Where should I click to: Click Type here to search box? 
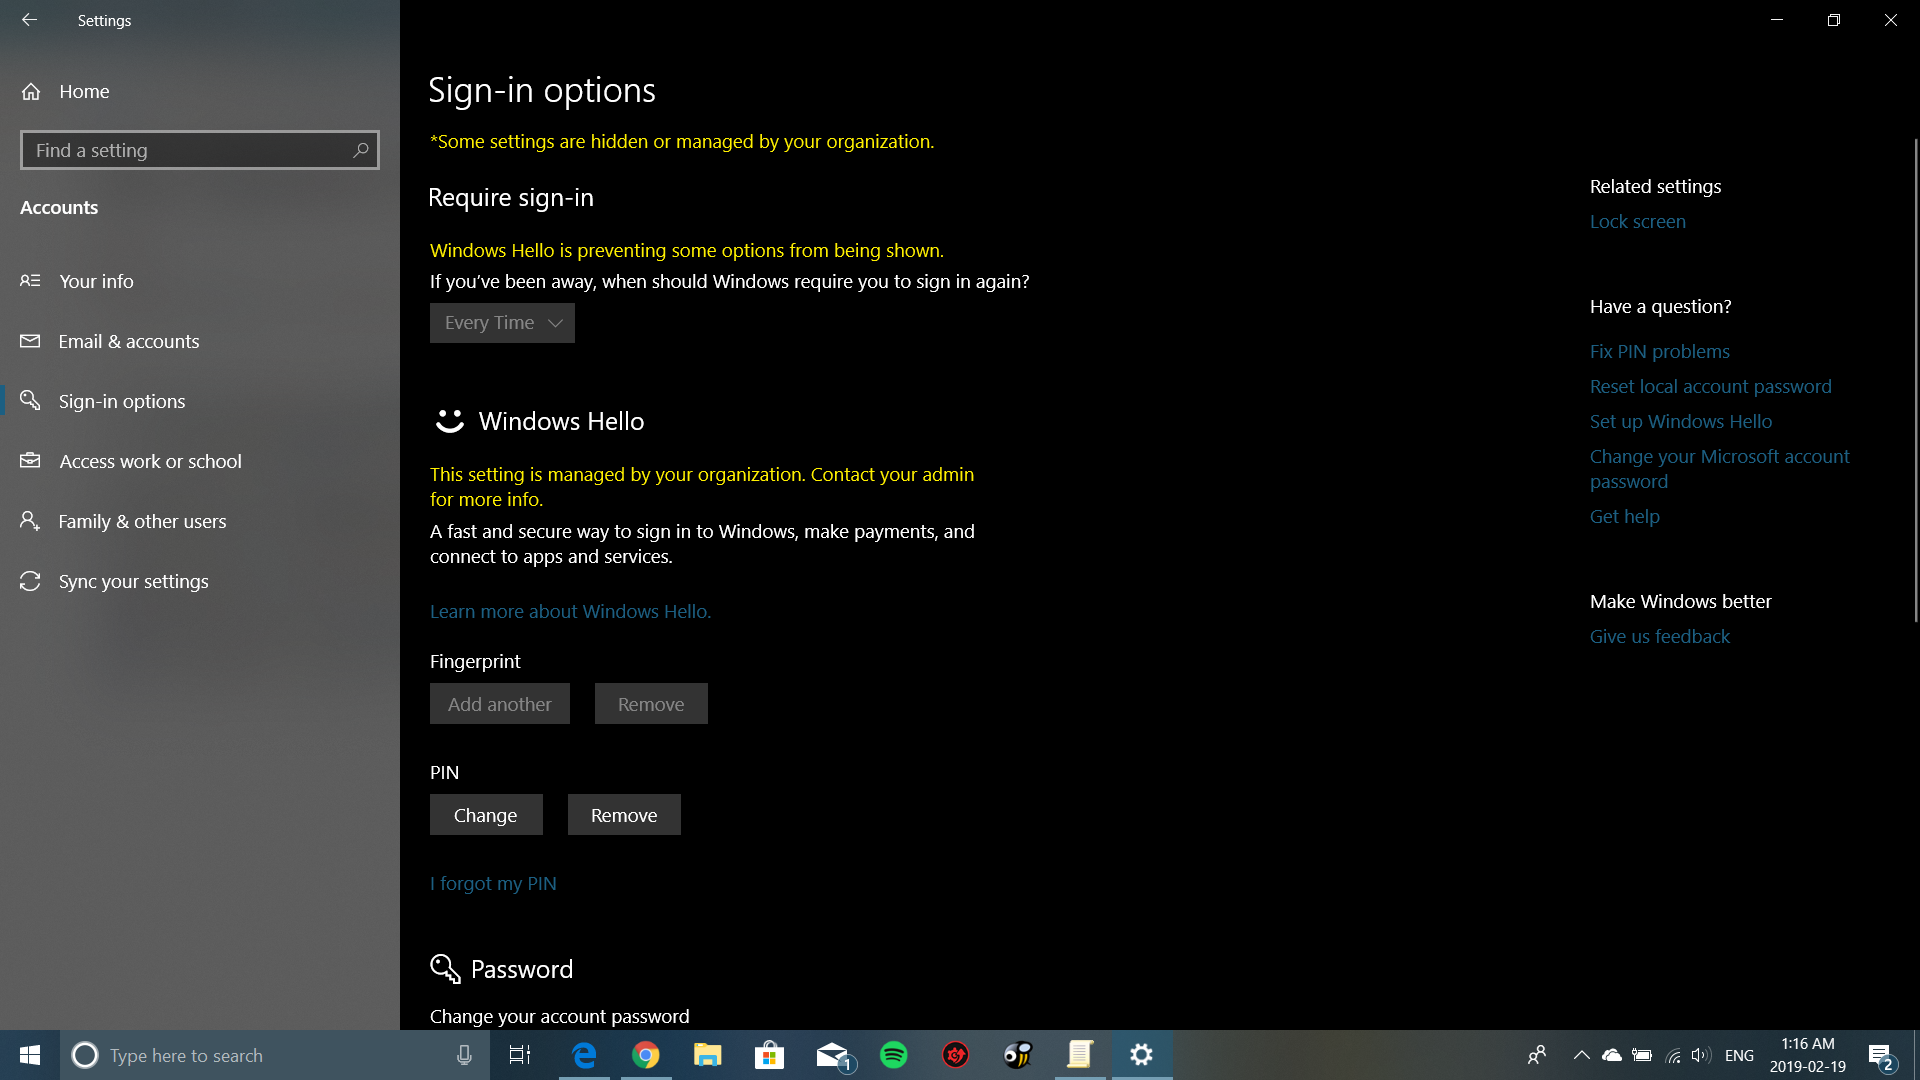(x=275, y=1055)
